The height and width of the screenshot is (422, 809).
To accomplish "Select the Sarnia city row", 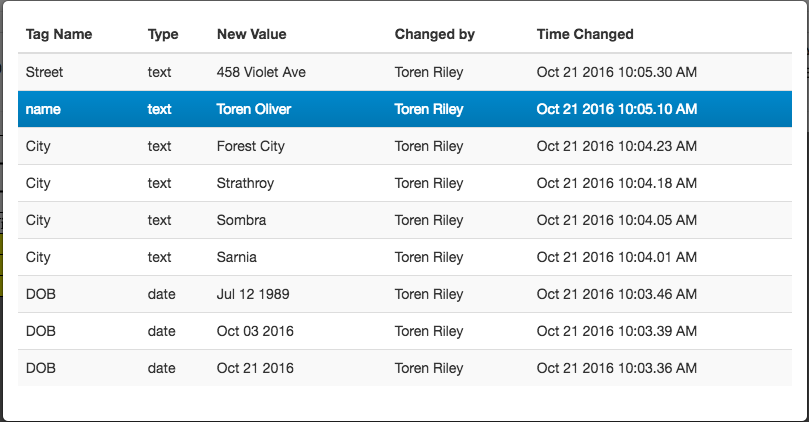I will [x=404, y=257].
